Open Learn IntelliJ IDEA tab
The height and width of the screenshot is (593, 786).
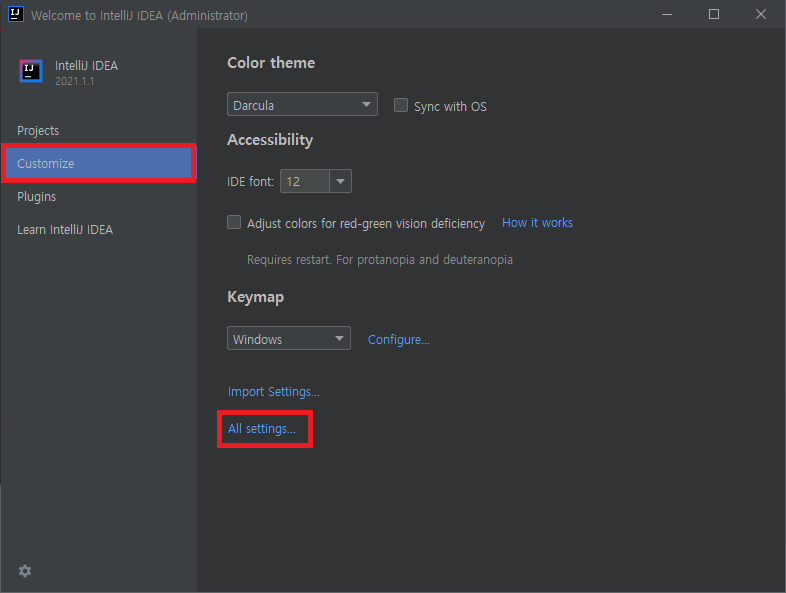tap(65, 230)
